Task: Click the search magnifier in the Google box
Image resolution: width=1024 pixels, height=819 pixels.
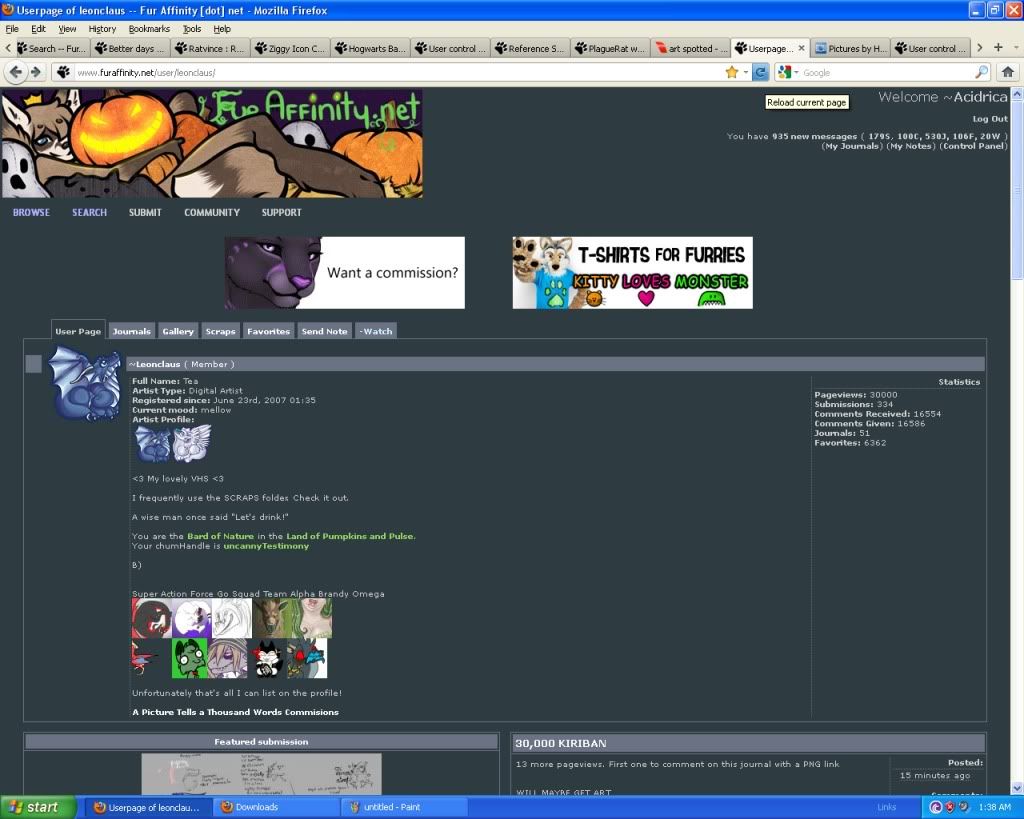Action: [981, 72]
